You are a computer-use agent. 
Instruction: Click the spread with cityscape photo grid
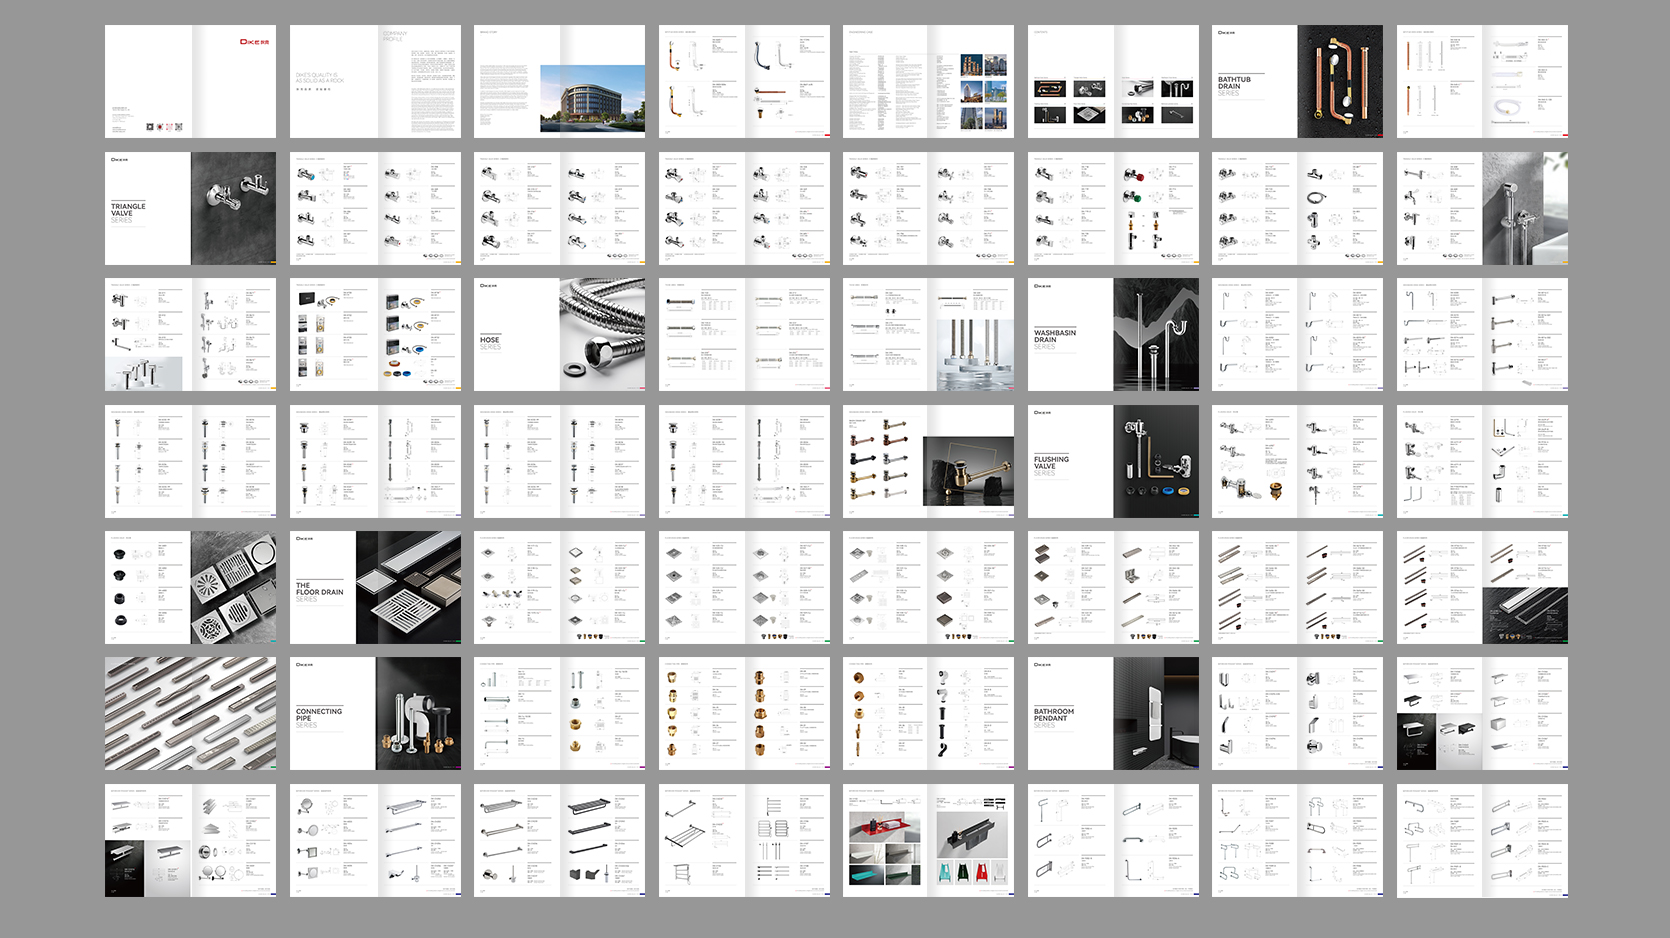point(928,81)
